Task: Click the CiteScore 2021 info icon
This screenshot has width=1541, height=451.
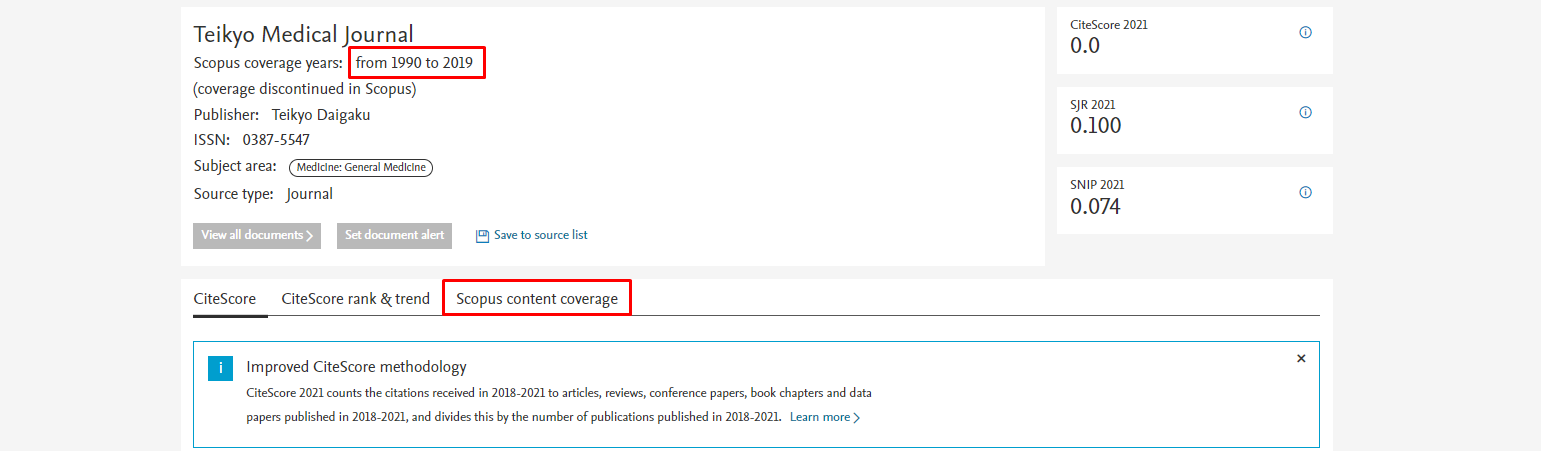Action: pyautogui.click(x=1305, y=32)
